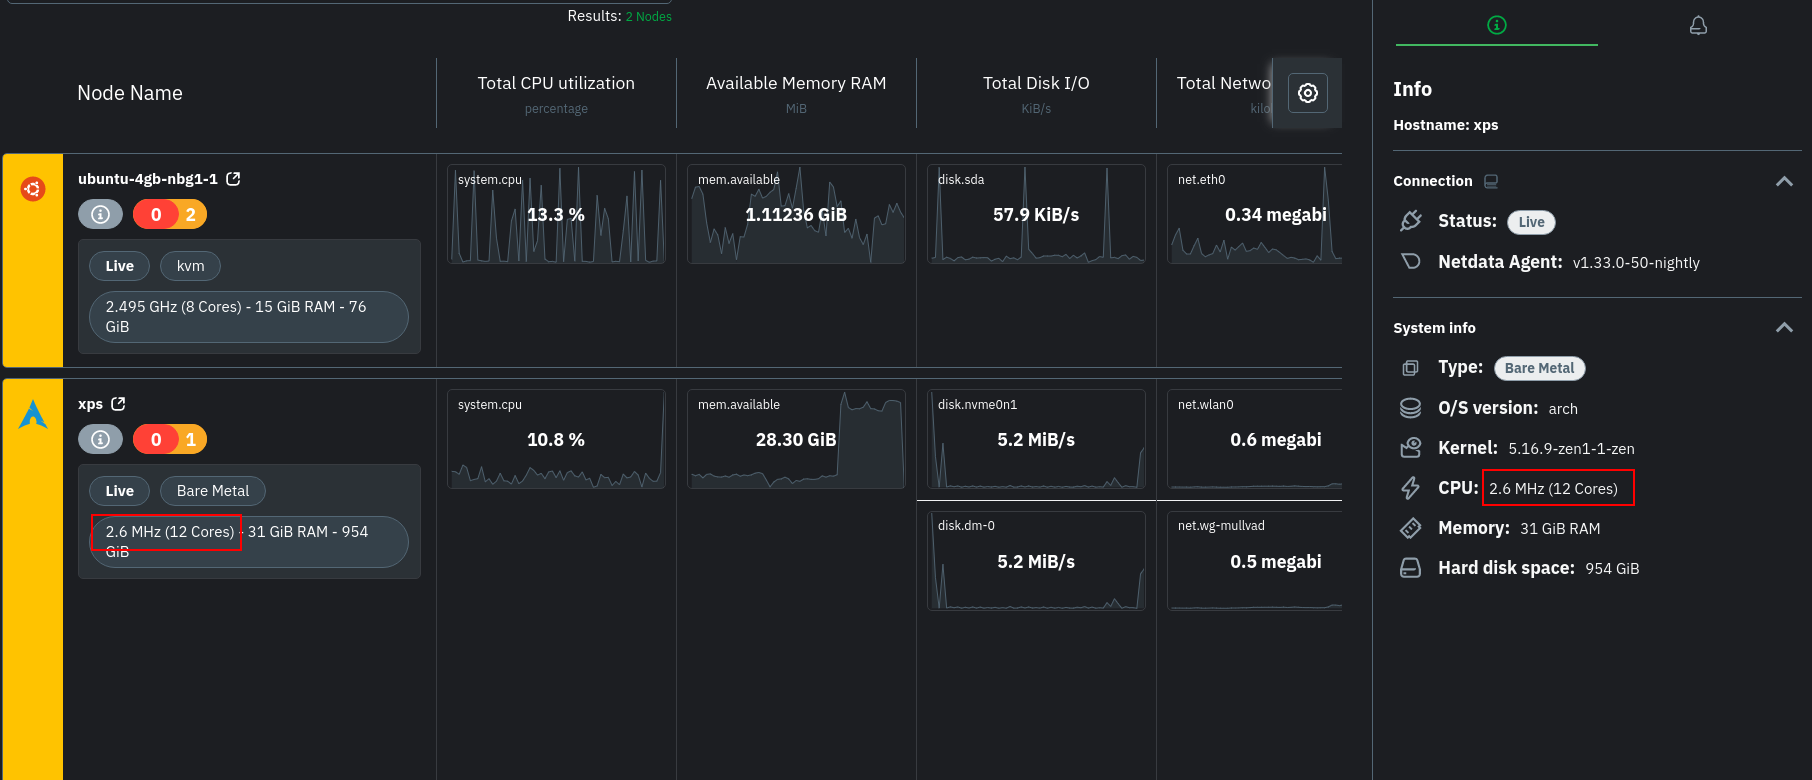Click the Hard disk space icon
This screenshot has height=780, width=1812.
[x=1410, y=568]
